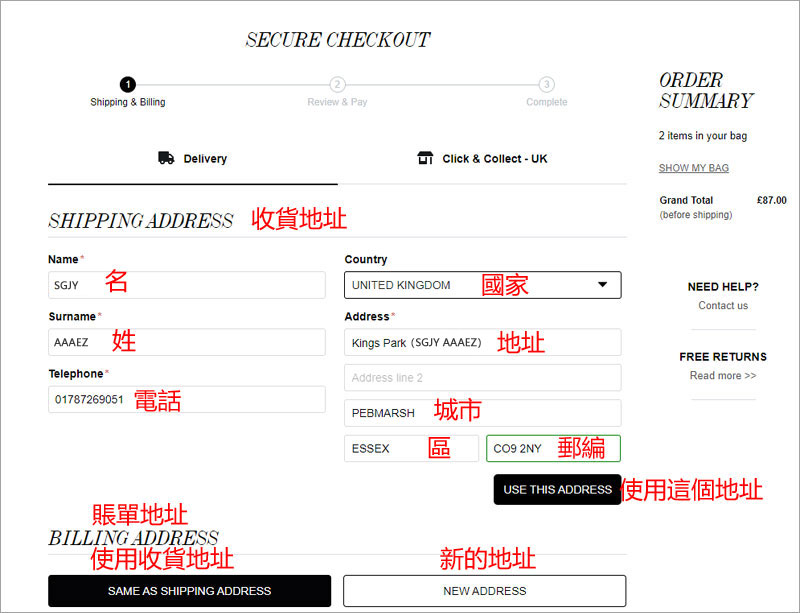Click the delivery truck icon
The height and width of the screenshot is (613, 800).
click(166, 158)
